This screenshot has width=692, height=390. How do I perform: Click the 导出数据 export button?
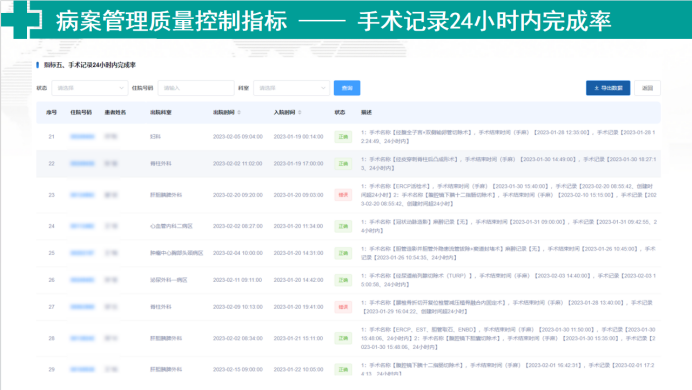click(x=608, y=88)
